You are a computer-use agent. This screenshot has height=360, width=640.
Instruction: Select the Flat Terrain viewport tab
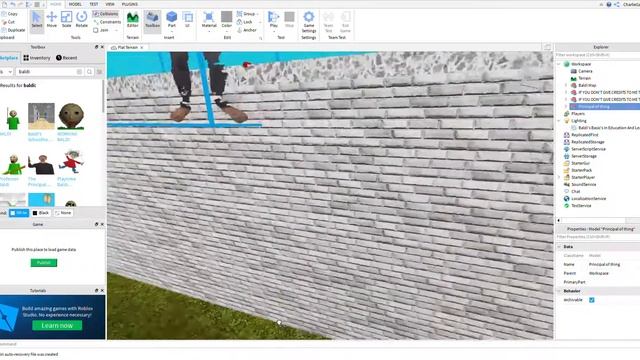coord(128,47)
